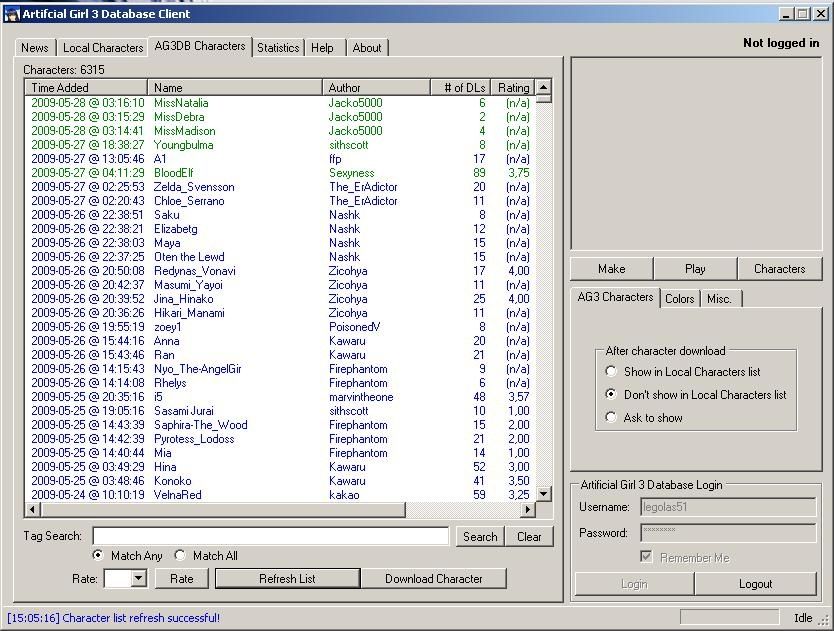Select the BloodElf character row
The width and height of the screenshot is (834, 631).
[280, 173]
